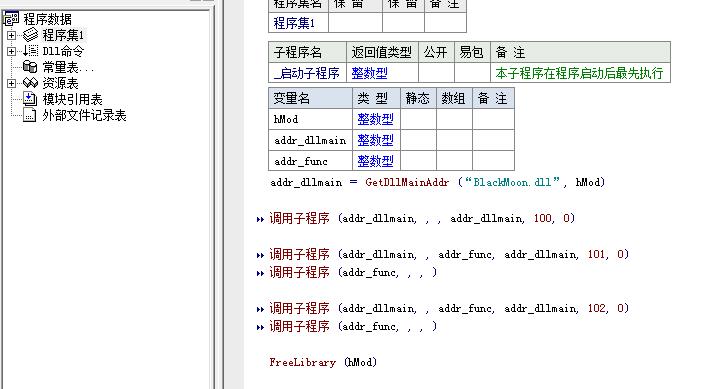Click the 资源表 icon
This screenshot has width=709, height=389.
tap(30, 83)
